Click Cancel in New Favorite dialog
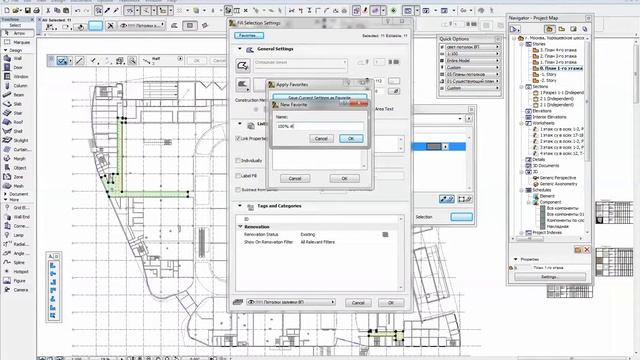Image resolution: width=640 pixels, height=360 pixels. click(x=321, y=139)
